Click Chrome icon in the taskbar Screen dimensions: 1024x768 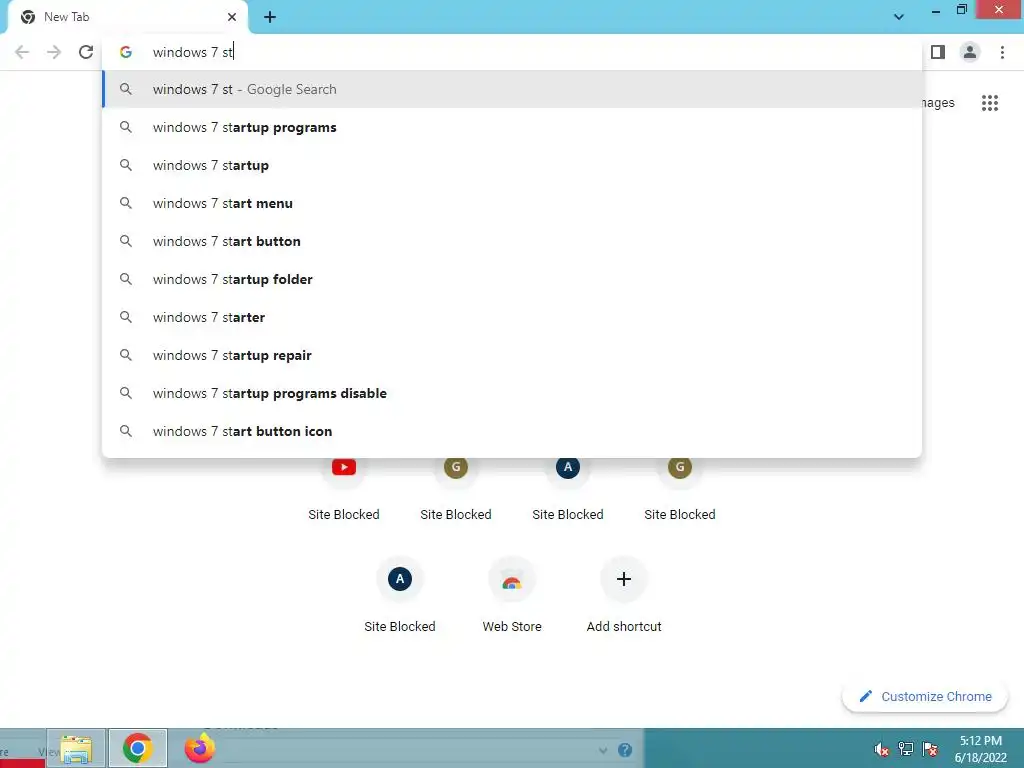pos(138,748)
